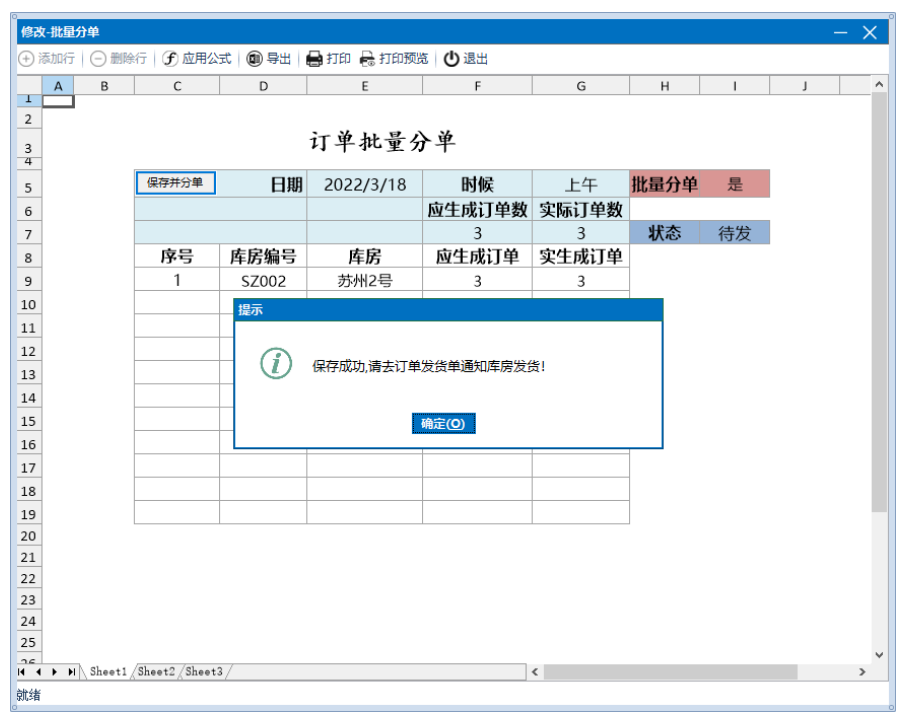Open print preview (打印预览)

pyautogui.click(x=367, y=59)
